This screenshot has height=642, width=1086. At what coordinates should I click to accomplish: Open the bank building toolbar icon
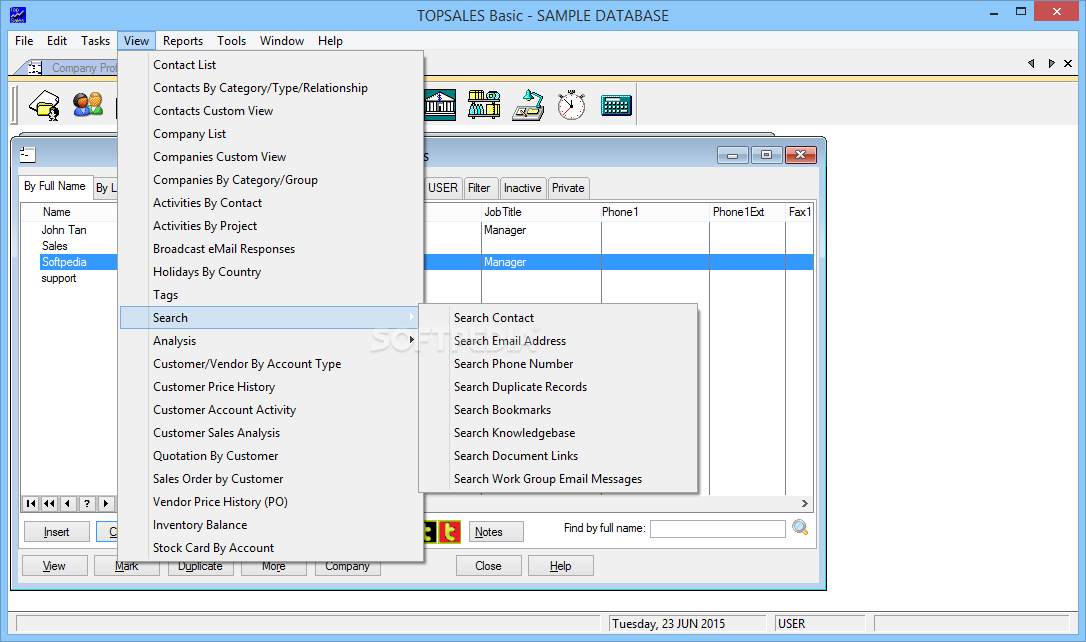[x=440, y=105]
